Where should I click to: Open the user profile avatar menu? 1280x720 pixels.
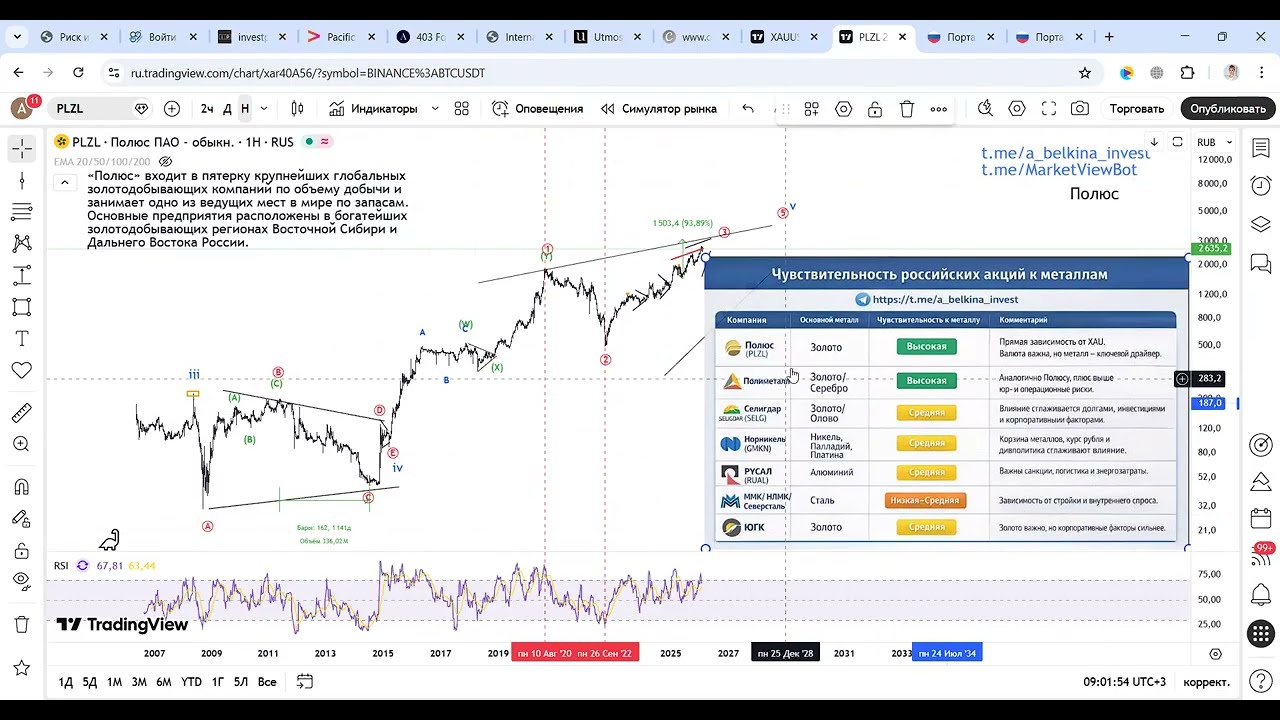coord(21,108)
